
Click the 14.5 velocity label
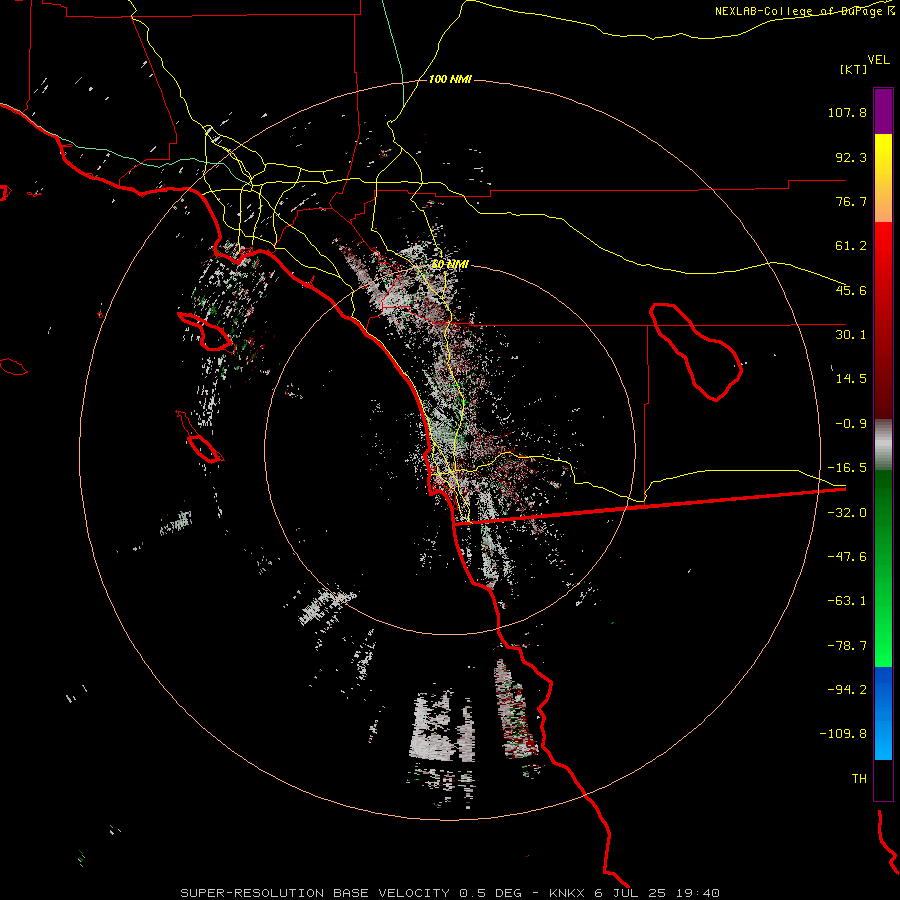(x=851, y=379)
